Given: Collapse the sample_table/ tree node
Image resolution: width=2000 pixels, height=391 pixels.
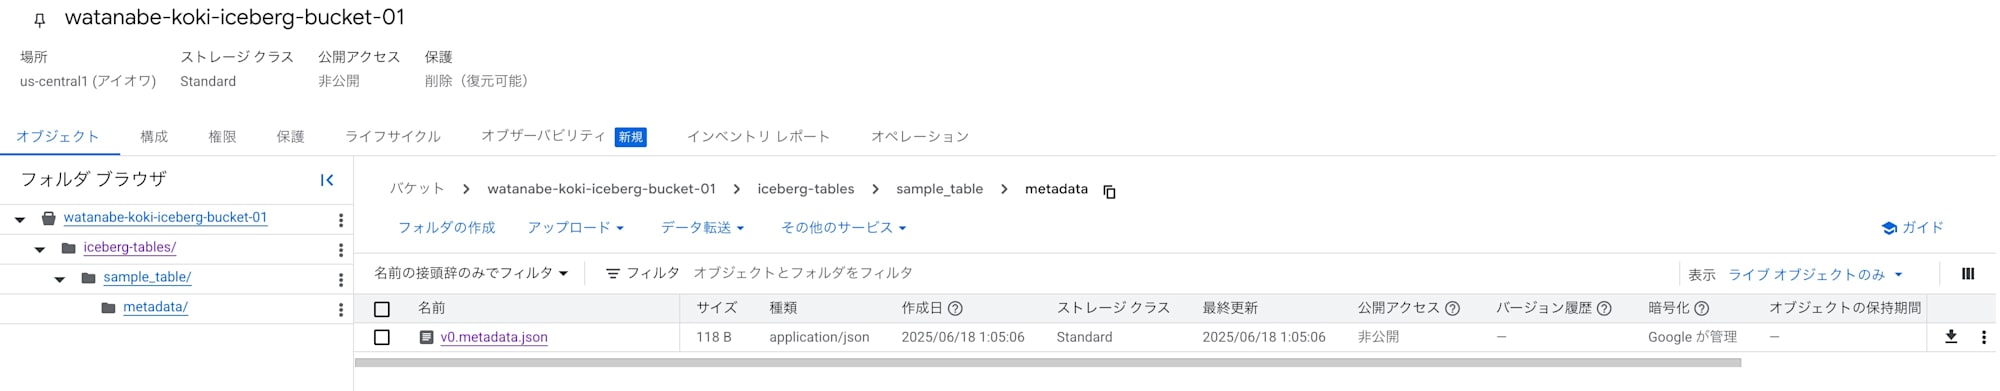Looking at the screenshot, I should coord(60,279).
